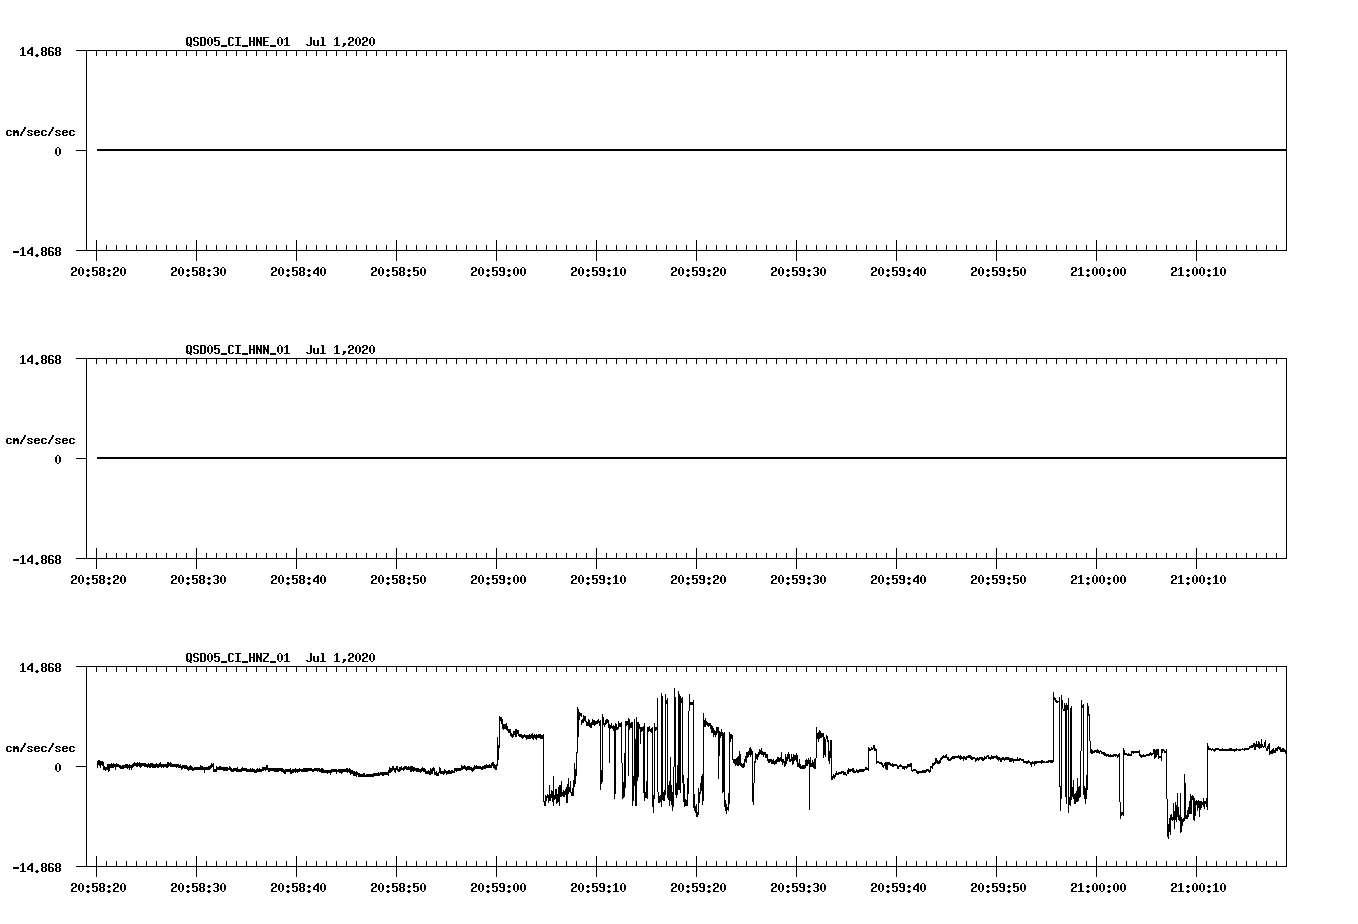Click the 20:58:50 time label under HNE plot
The width and height of the screenshot is (1358, 924).
pos(398,271)
